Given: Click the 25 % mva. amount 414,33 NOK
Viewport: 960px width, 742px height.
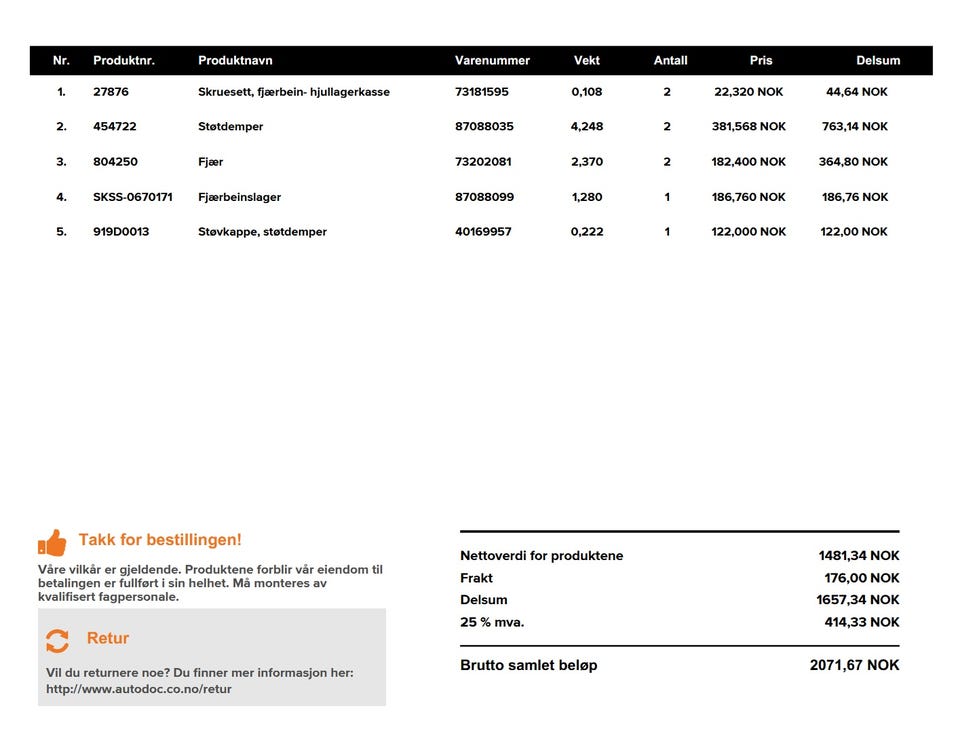Looking at the screenshot, I should click(861, 623).
